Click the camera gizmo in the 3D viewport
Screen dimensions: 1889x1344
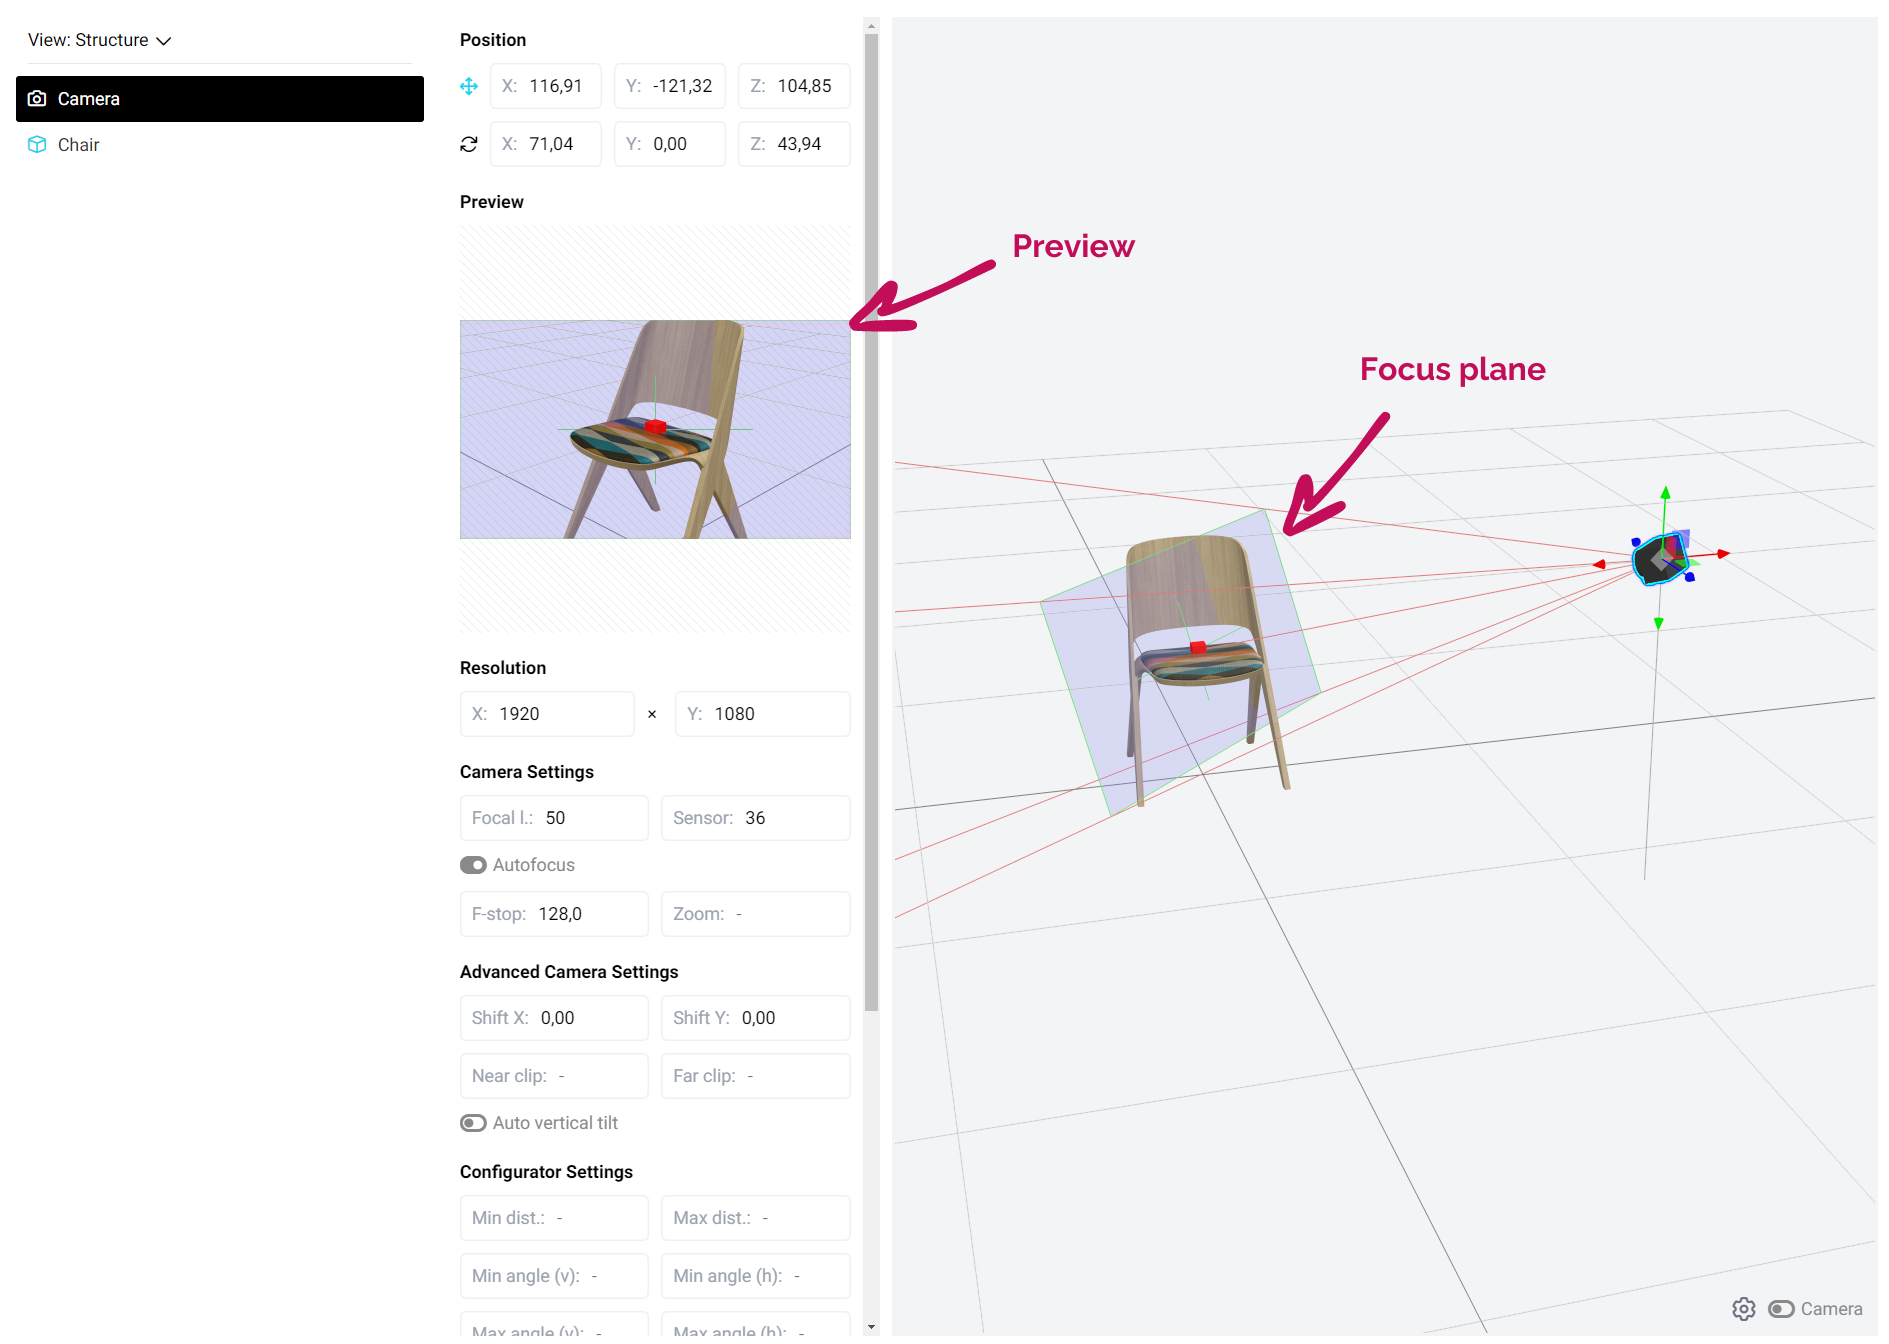(x=1658, y=561)
